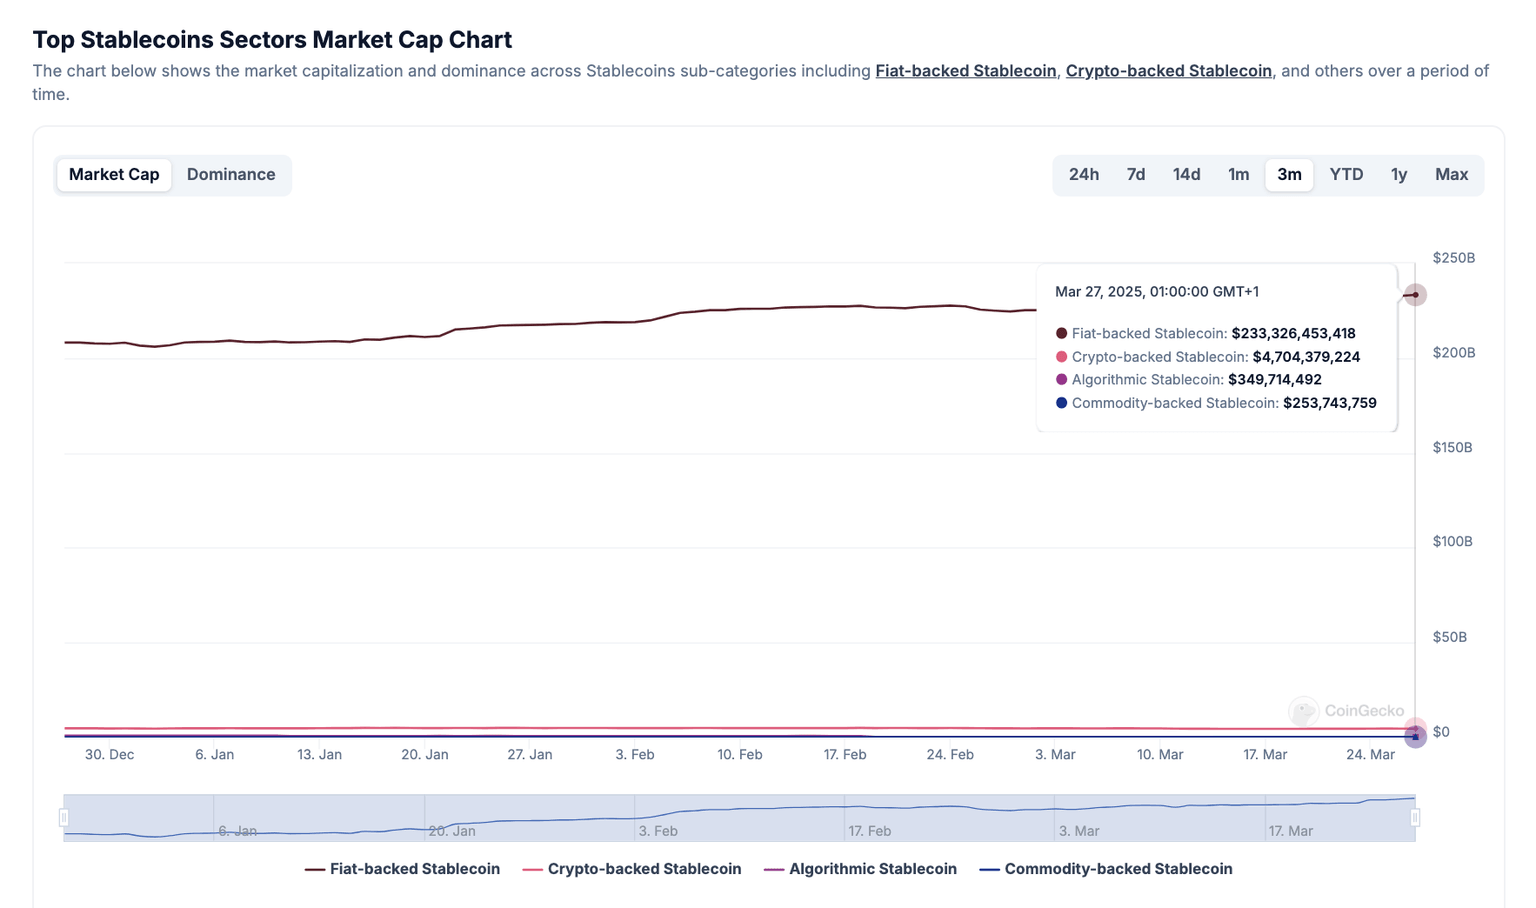Hide the Crypto-backed Stablecoin series
1536x908 pixels.
[x=632, y=869]
